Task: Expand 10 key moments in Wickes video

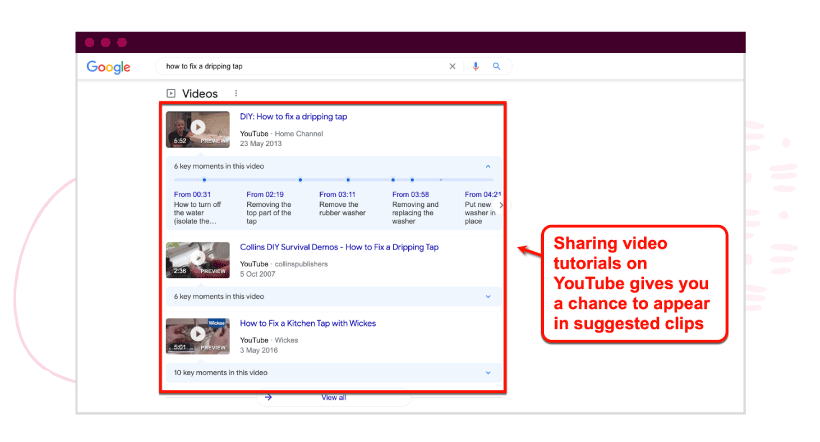Action: [x=488, y=372]
